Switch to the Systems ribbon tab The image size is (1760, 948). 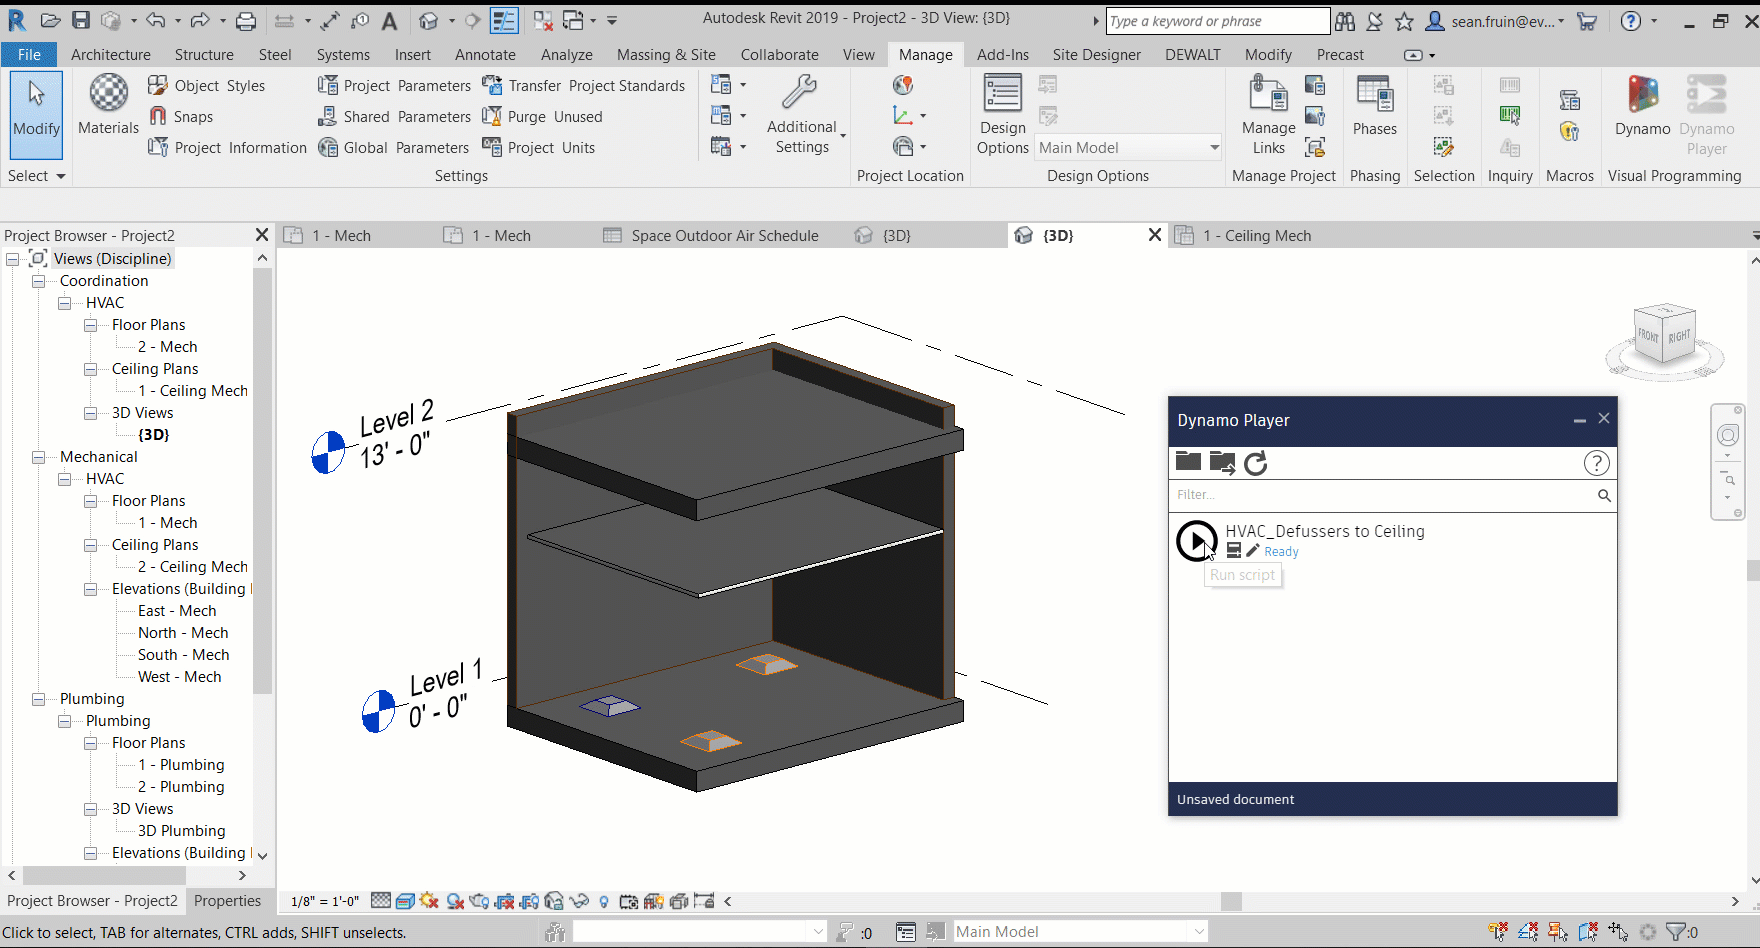point(343,54)
